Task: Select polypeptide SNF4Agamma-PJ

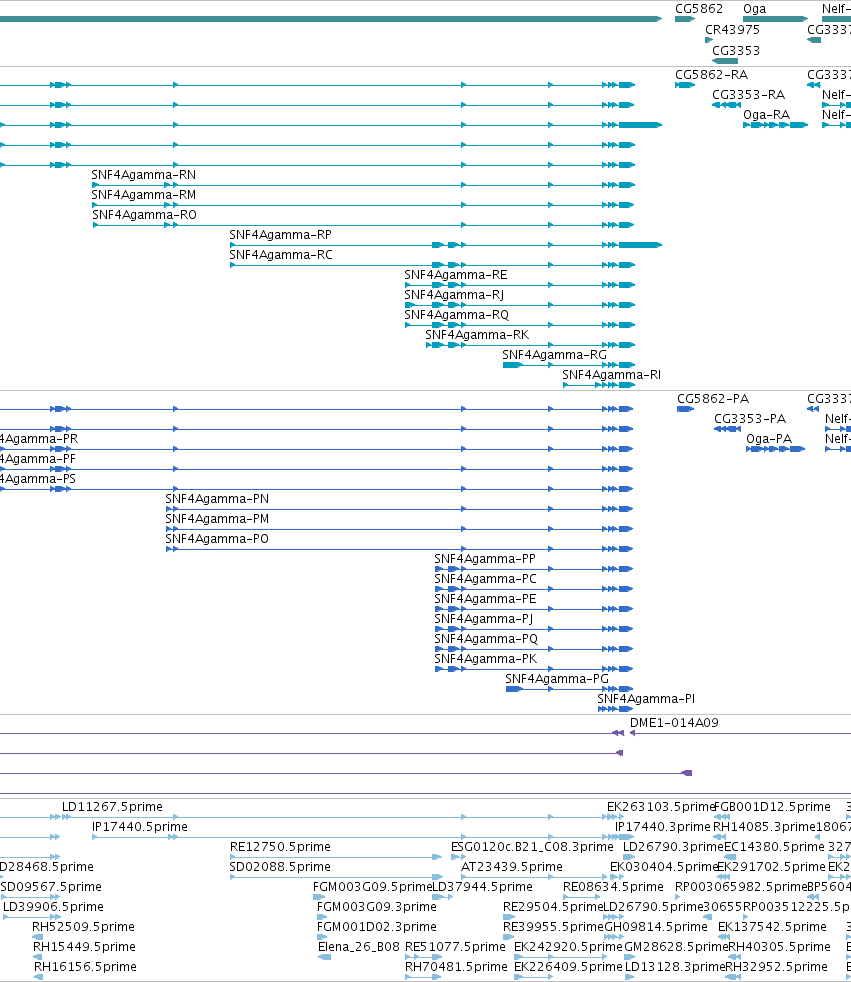Action: [483, 619]
